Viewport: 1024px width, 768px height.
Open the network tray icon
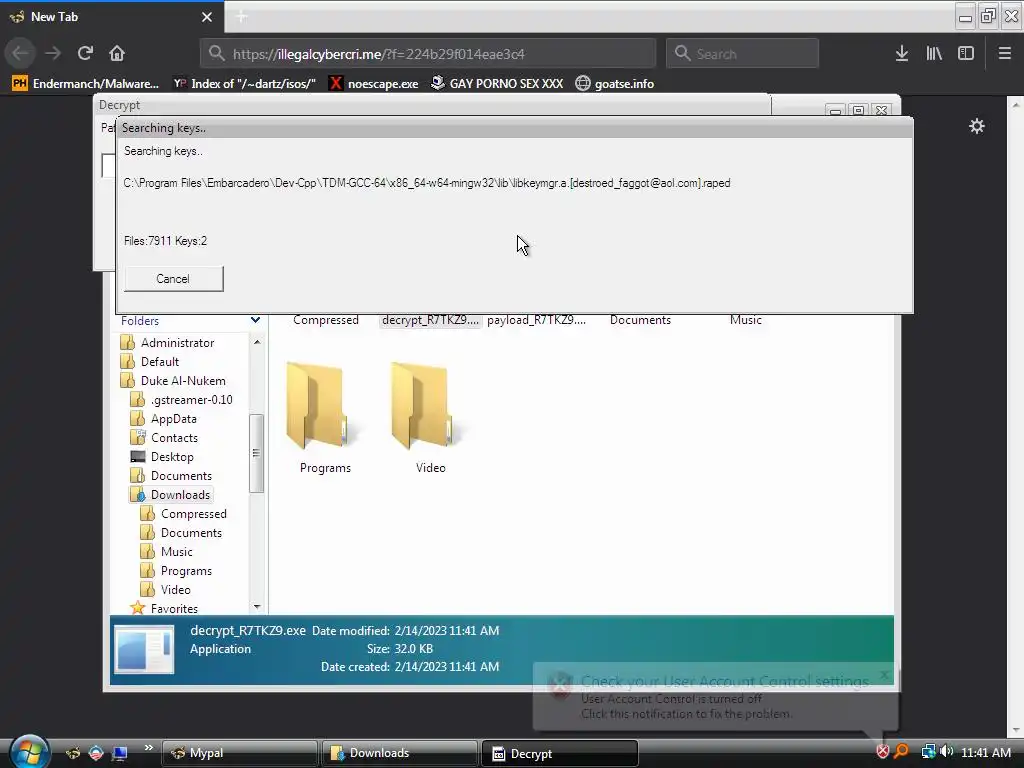pos(928,752)
